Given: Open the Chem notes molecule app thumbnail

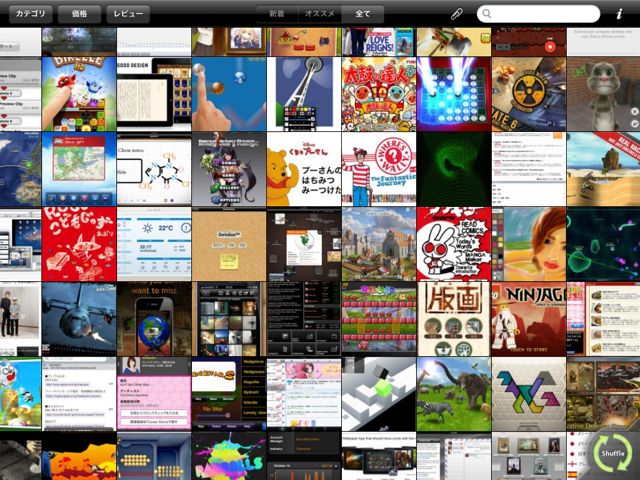Looking at the screenshot, I should (x=154, y=169).
